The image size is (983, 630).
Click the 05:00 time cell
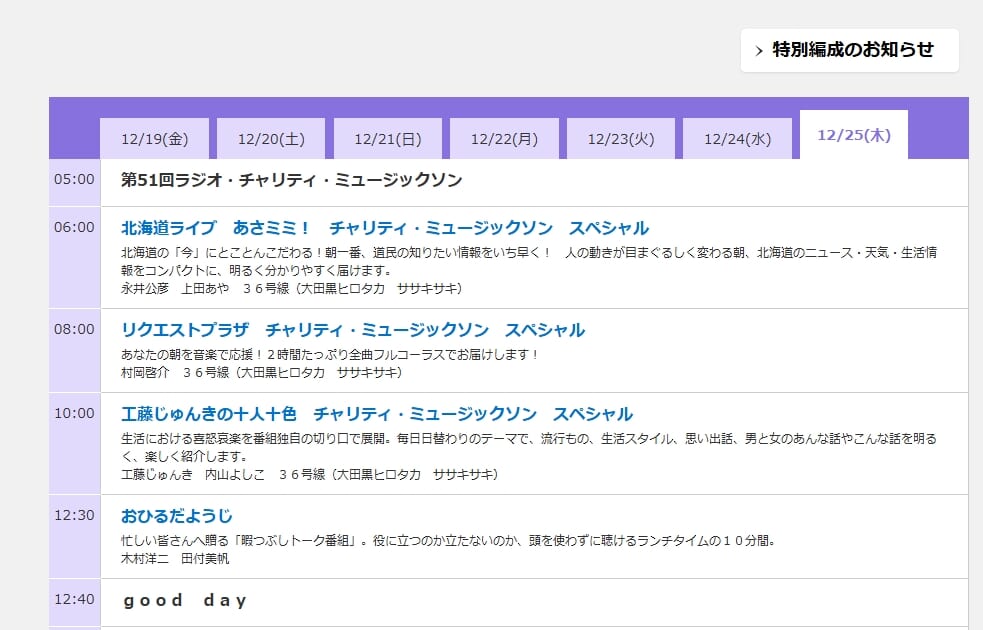tap(71, 180)
